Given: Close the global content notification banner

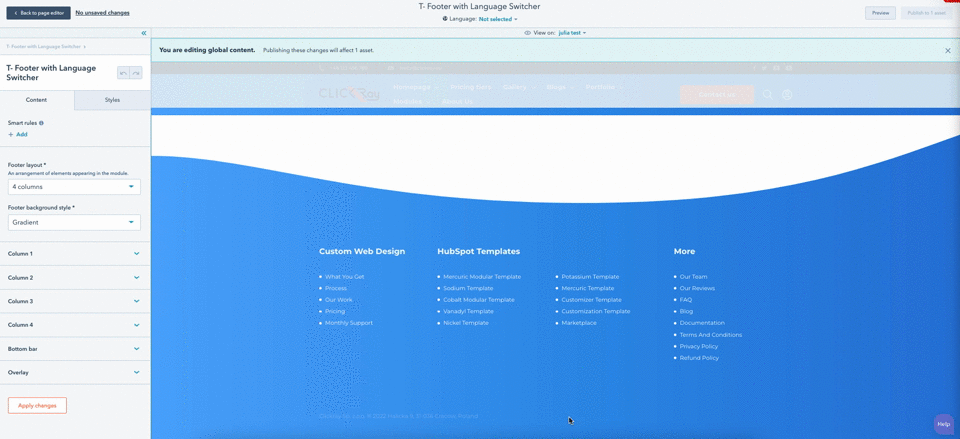Looking at the screenshot, I should (948, 51).
